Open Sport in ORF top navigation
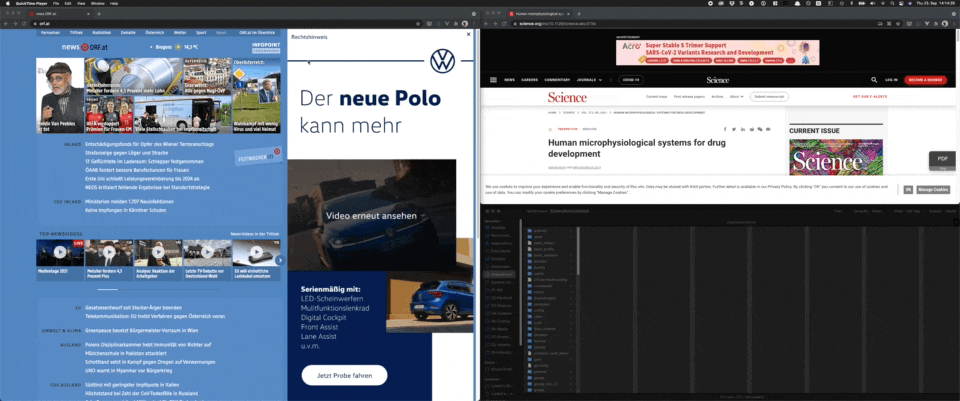 [201, 32]
